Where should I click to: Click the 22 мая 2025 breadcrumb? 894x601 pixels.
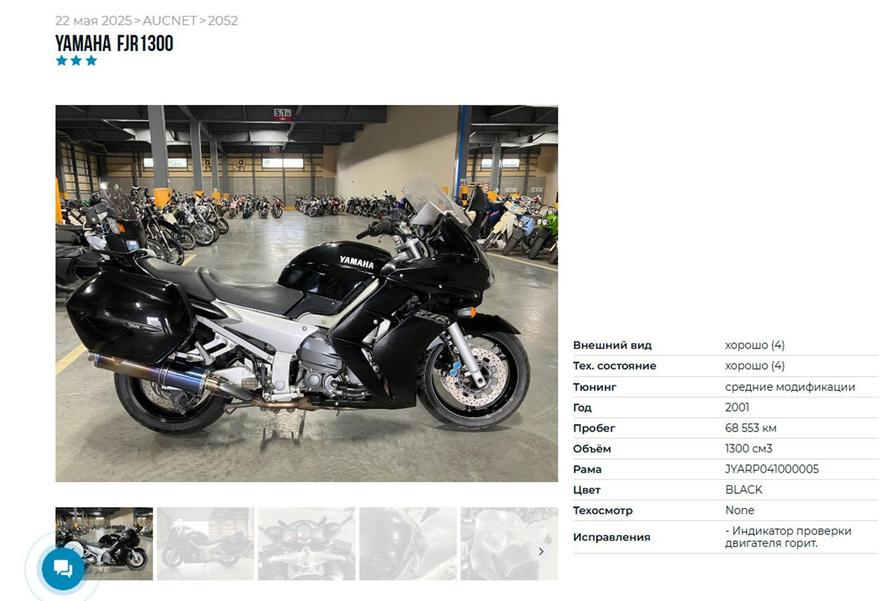pos(93,21)
